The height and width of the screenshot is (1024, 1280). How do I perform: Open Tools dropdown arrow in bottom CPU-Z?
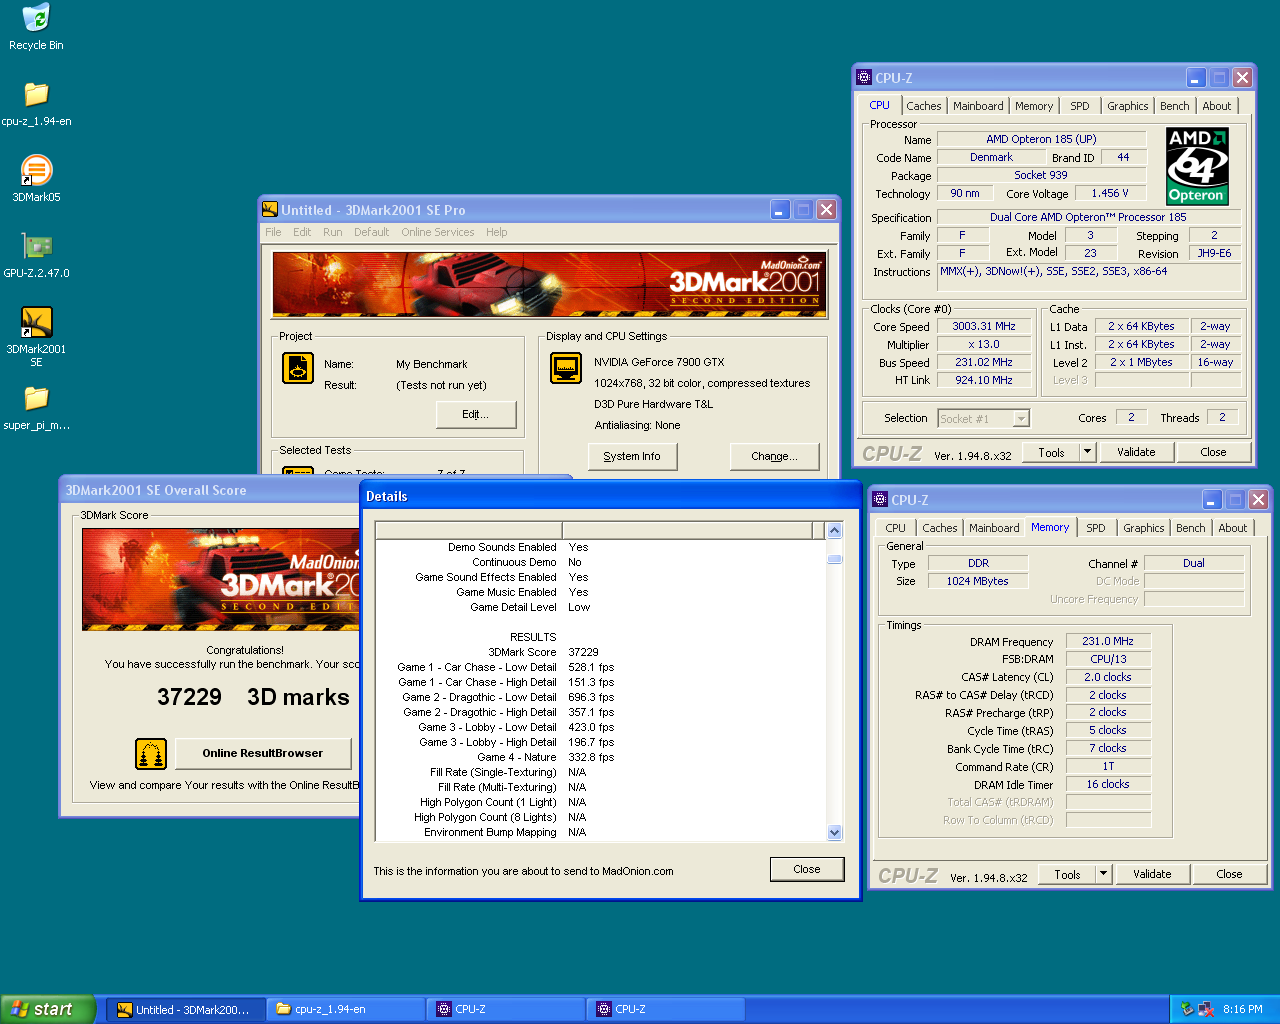click(x=1103, y=874)
